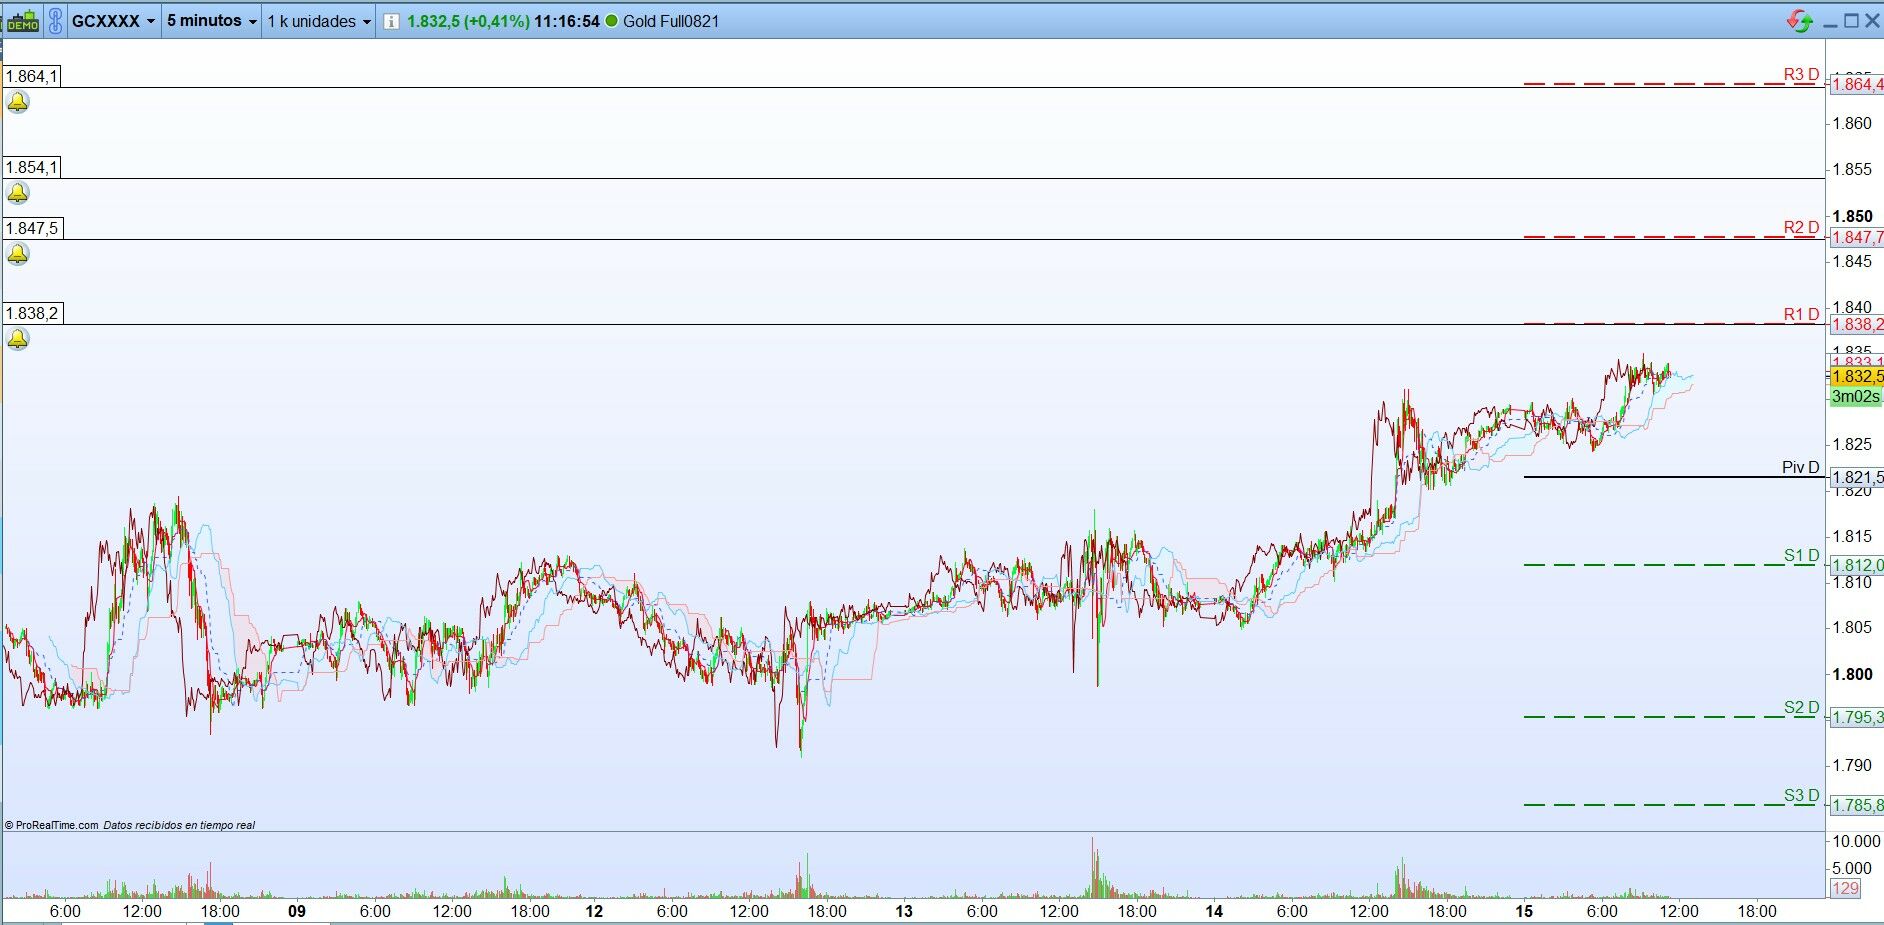
Task: Open the 5 minutos timeframe dropdown
Action: pyautogui.click(x=211, y=21)
